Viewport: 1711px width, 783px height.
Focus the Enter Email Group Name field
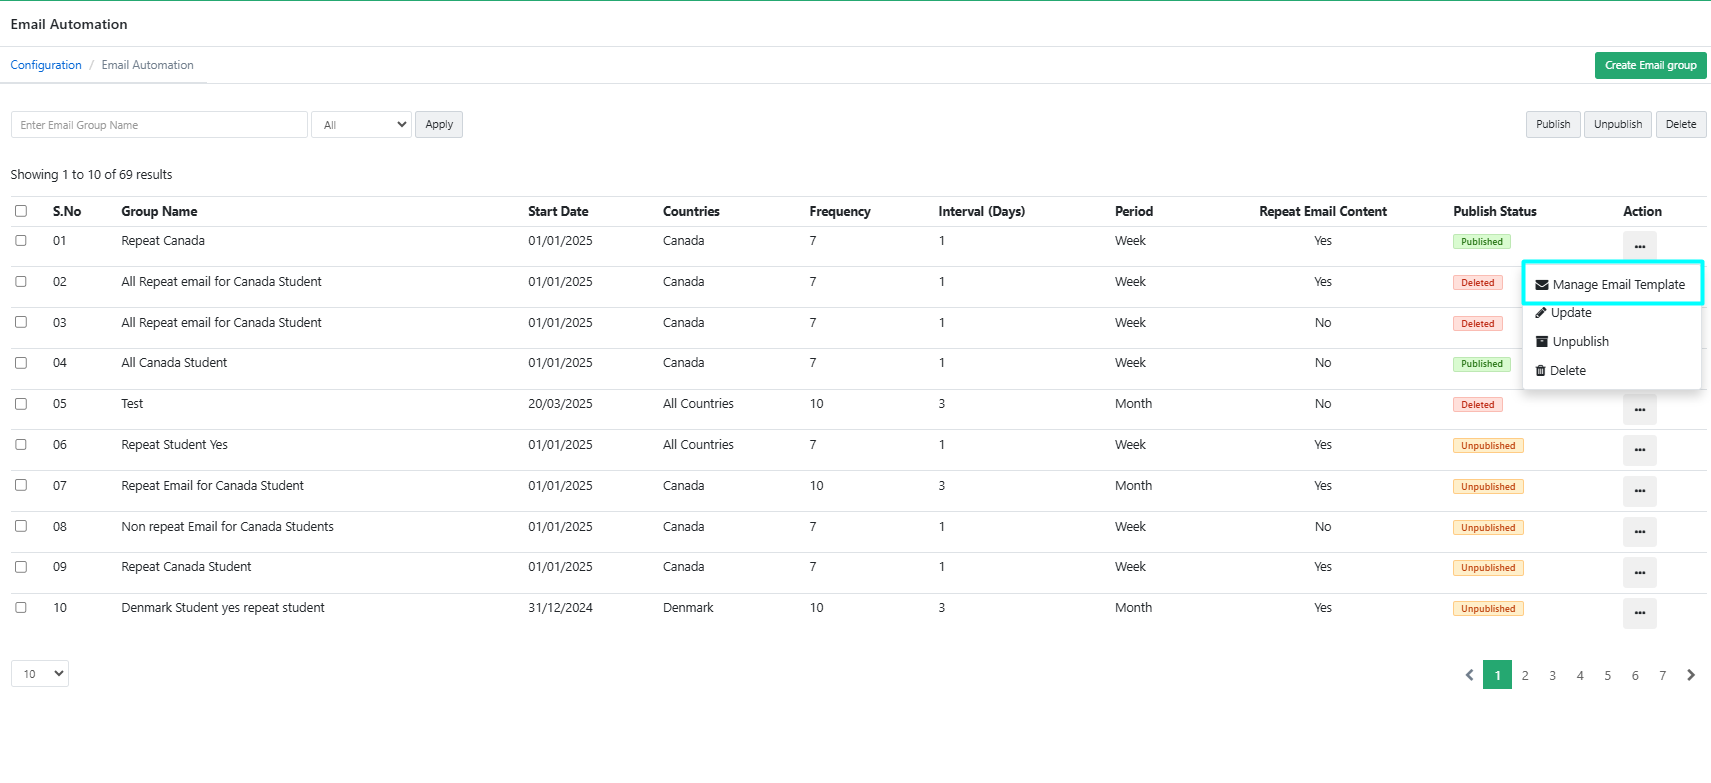click(159, 125)
